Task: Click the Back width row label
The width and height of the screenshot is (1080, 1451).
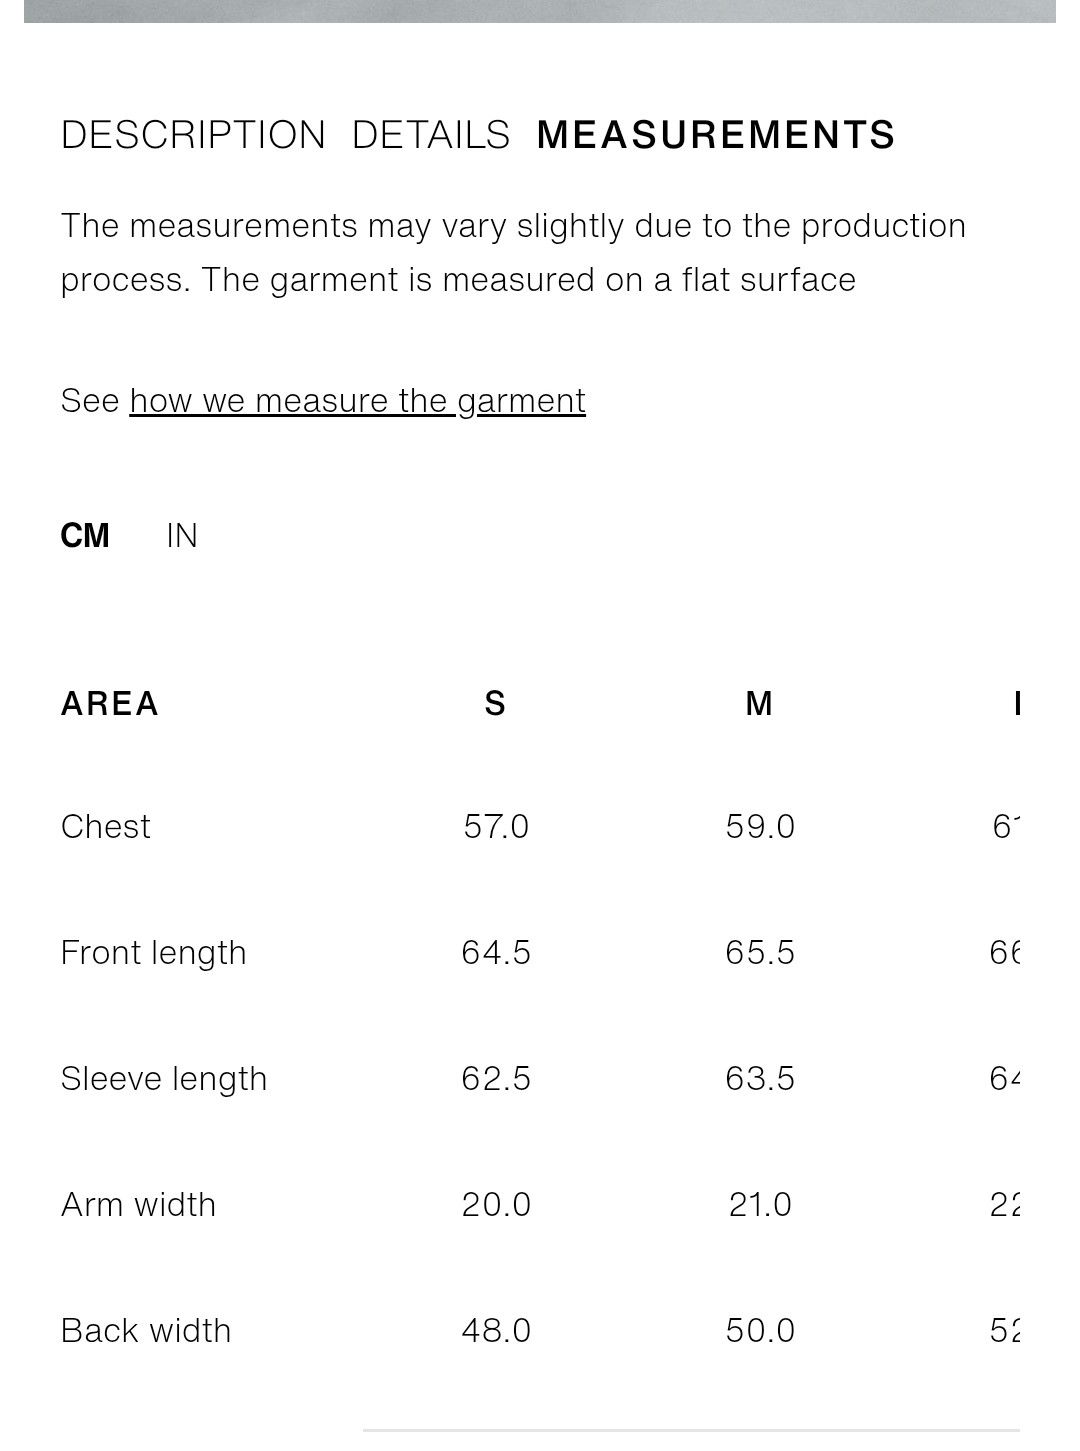Action: [x=146, y=1331]
